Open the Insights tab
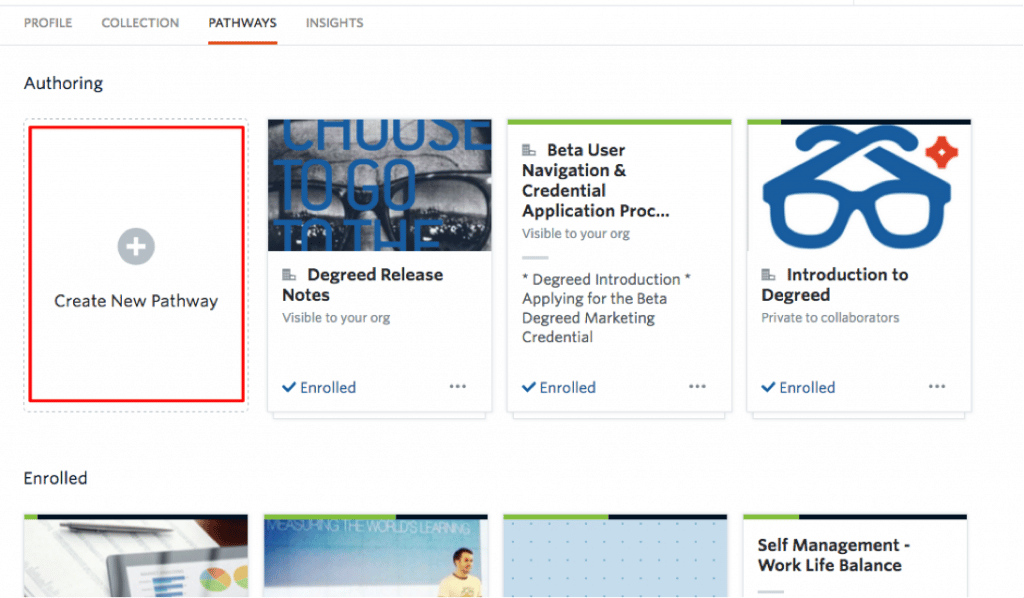This screenshot has height=598, width=1024. tap(334, 23)
